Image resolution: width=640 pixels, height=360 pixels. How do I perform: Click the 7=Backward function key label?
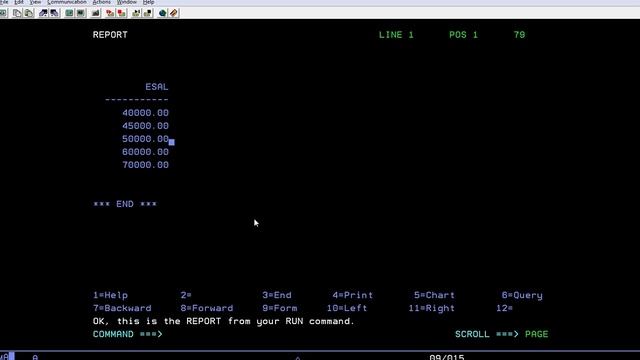(x=122, y=308)
